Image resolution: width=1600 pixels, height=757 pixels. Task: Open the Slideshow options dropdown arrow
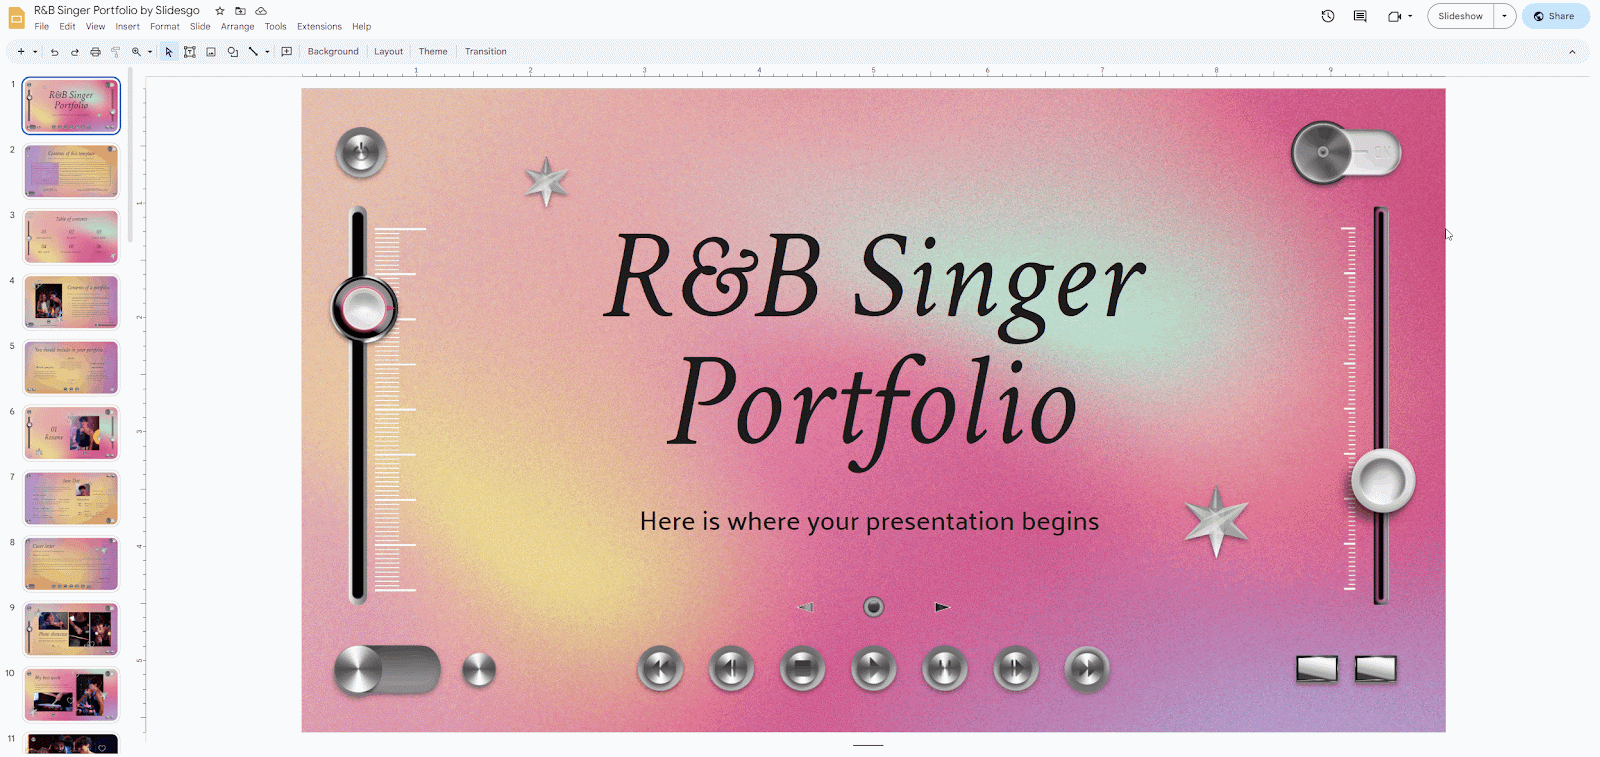[1504, 16]
